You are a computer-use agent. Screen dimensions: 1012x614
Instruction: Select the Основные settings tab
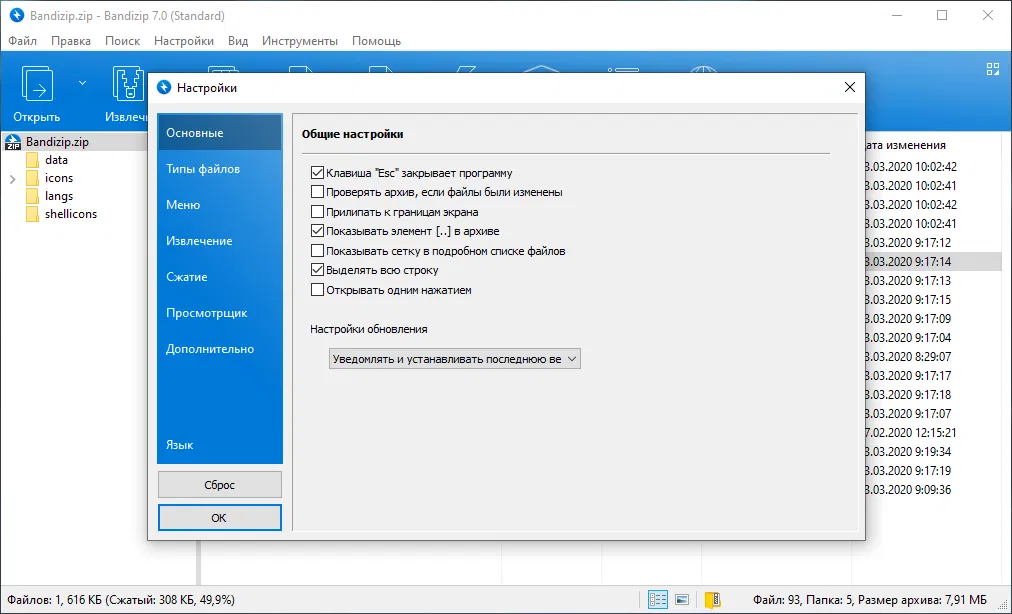(219, 132)
